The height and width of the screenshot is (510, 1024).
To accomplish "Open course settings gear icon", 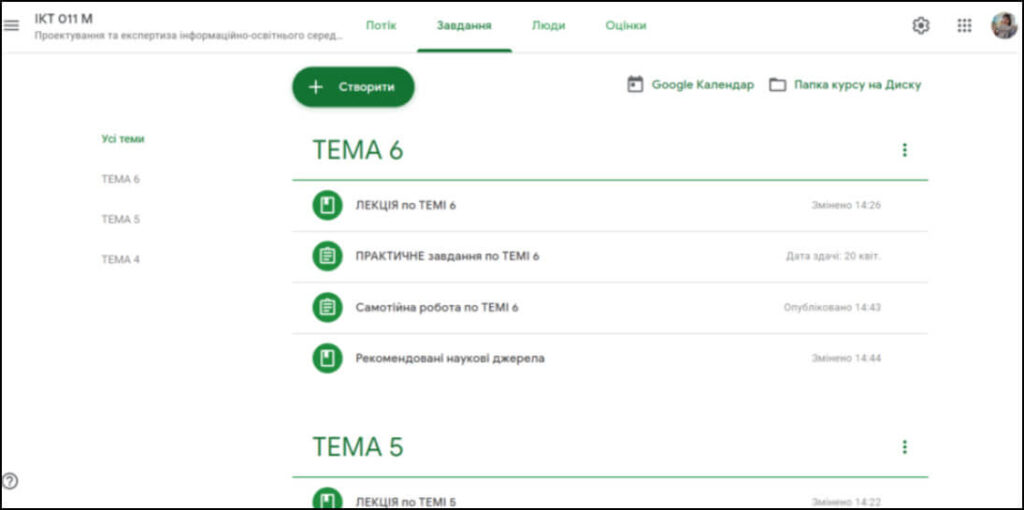I will [920, 26].
